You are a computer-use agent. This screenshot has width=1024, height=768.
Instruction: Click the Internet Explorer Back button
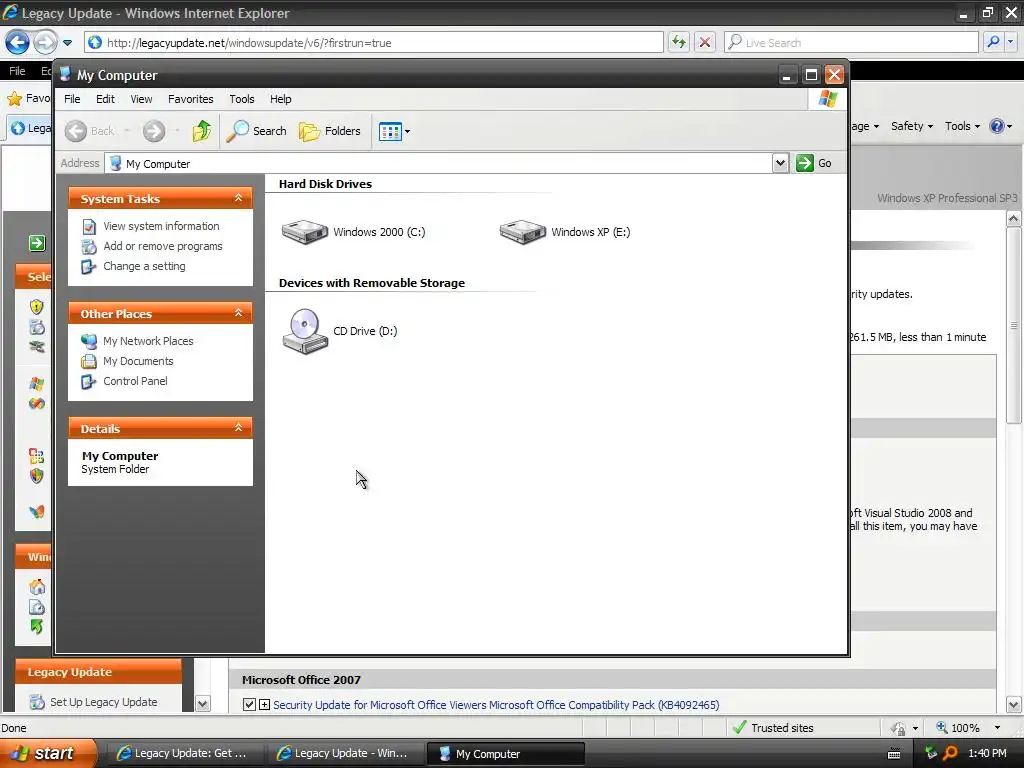coord(18,42)
